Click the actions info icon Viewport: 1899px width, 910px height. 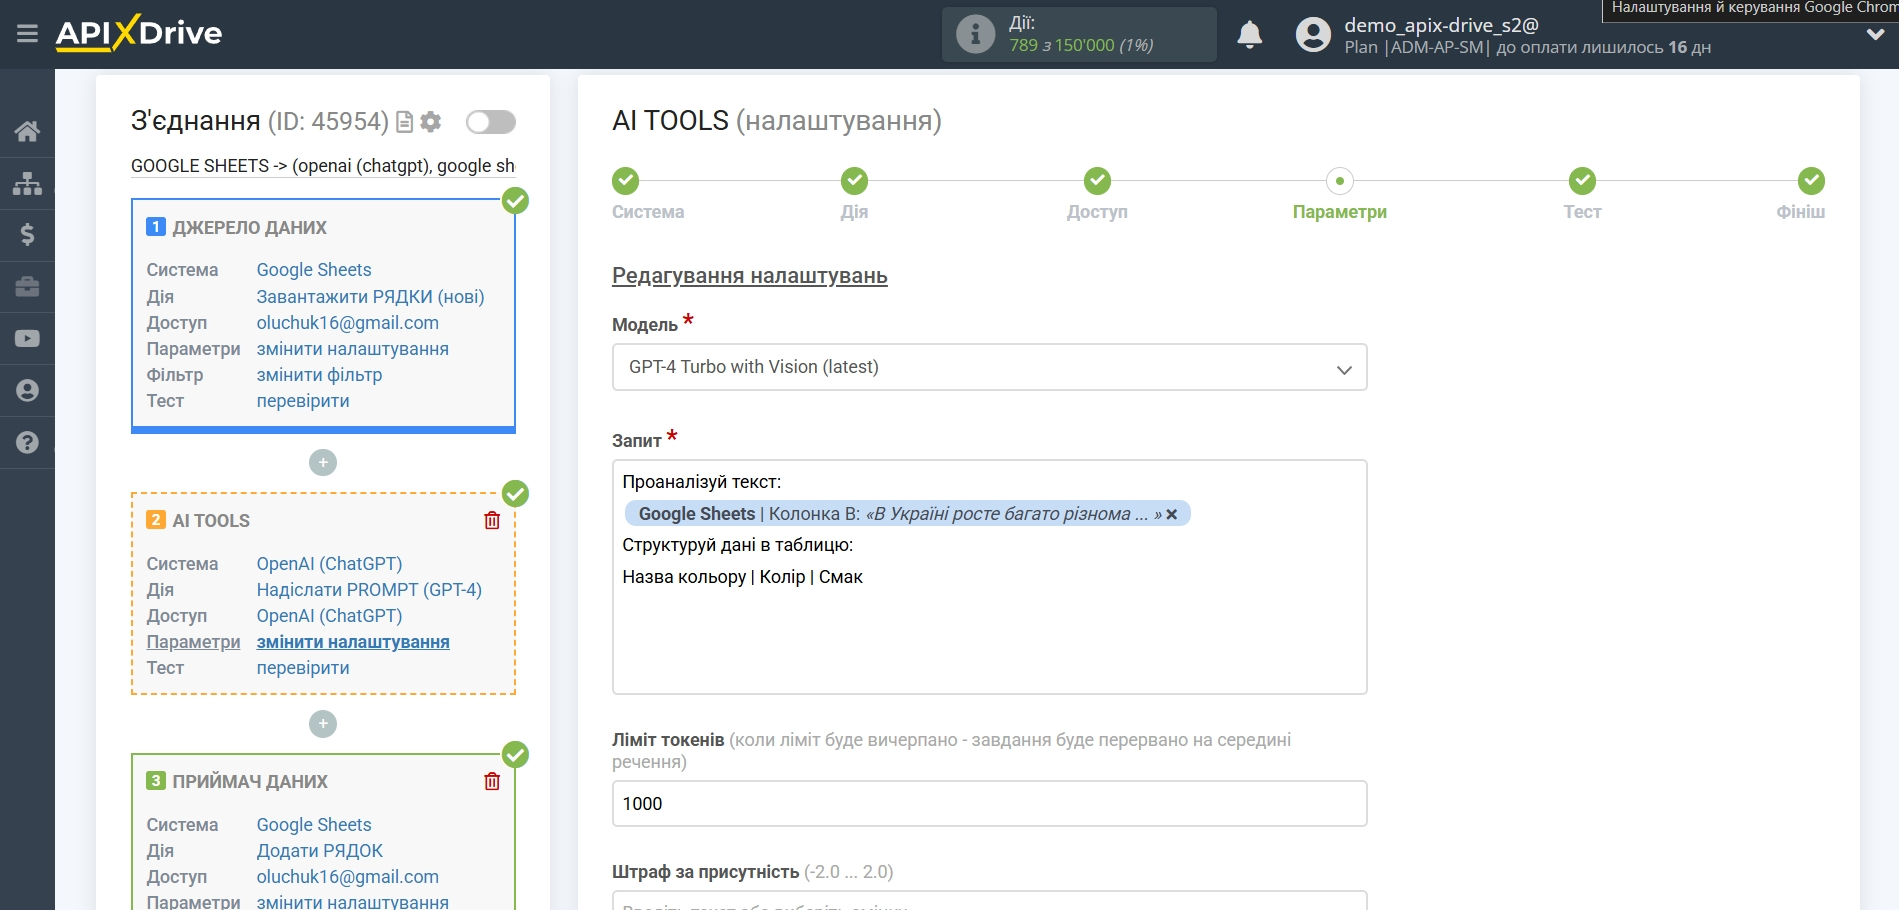pos(975,34)
